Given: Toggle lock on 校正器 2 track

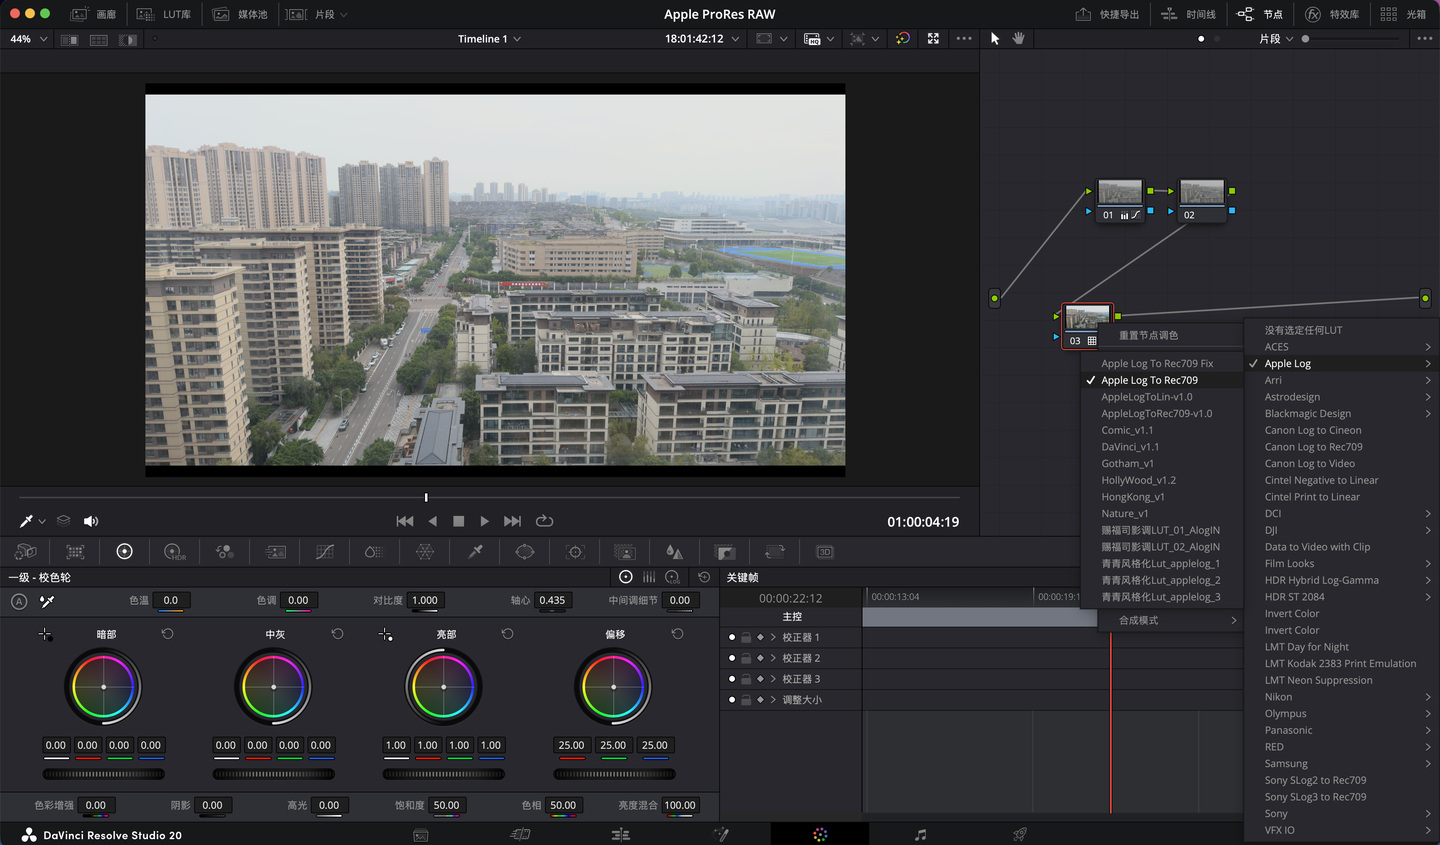Looking at the screenshot, I should tap(746, 658).
